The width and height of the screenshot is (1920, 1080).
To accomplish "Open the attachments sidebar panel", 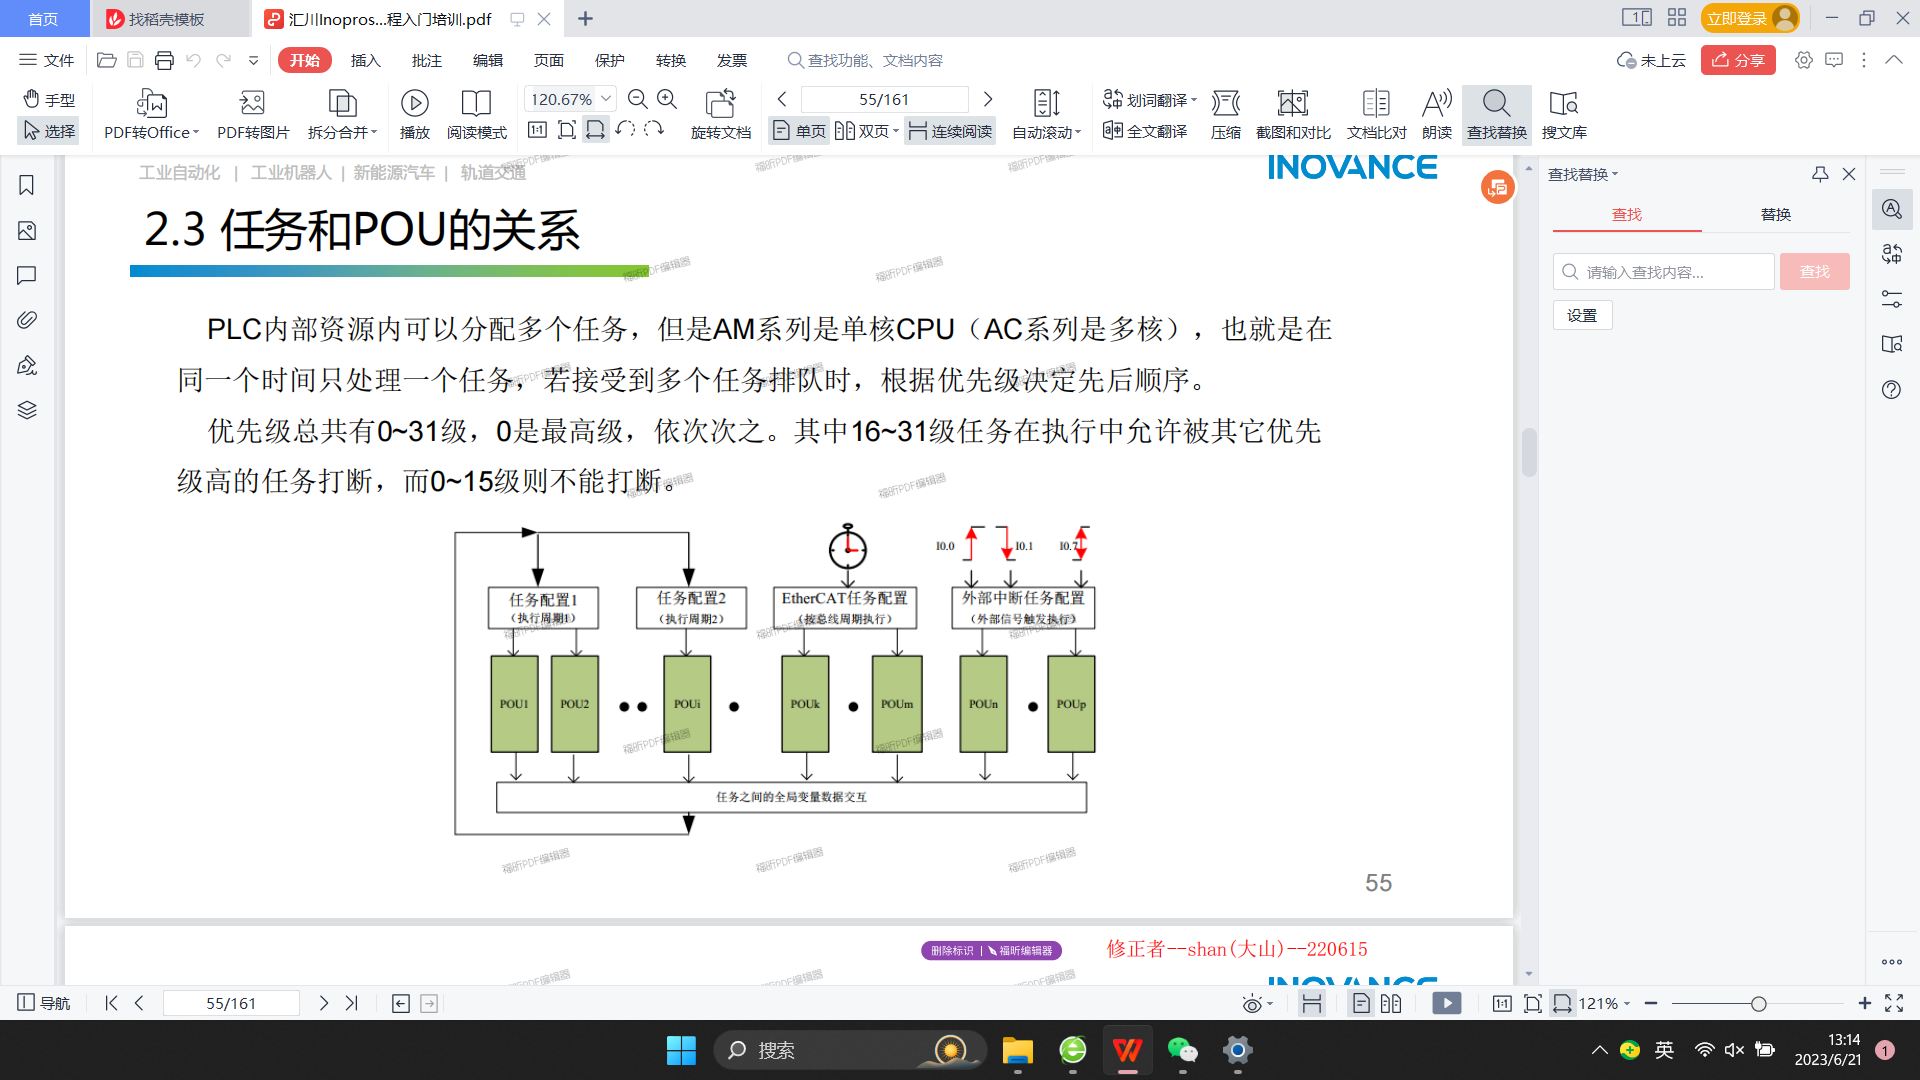I will tap(27, 320).
